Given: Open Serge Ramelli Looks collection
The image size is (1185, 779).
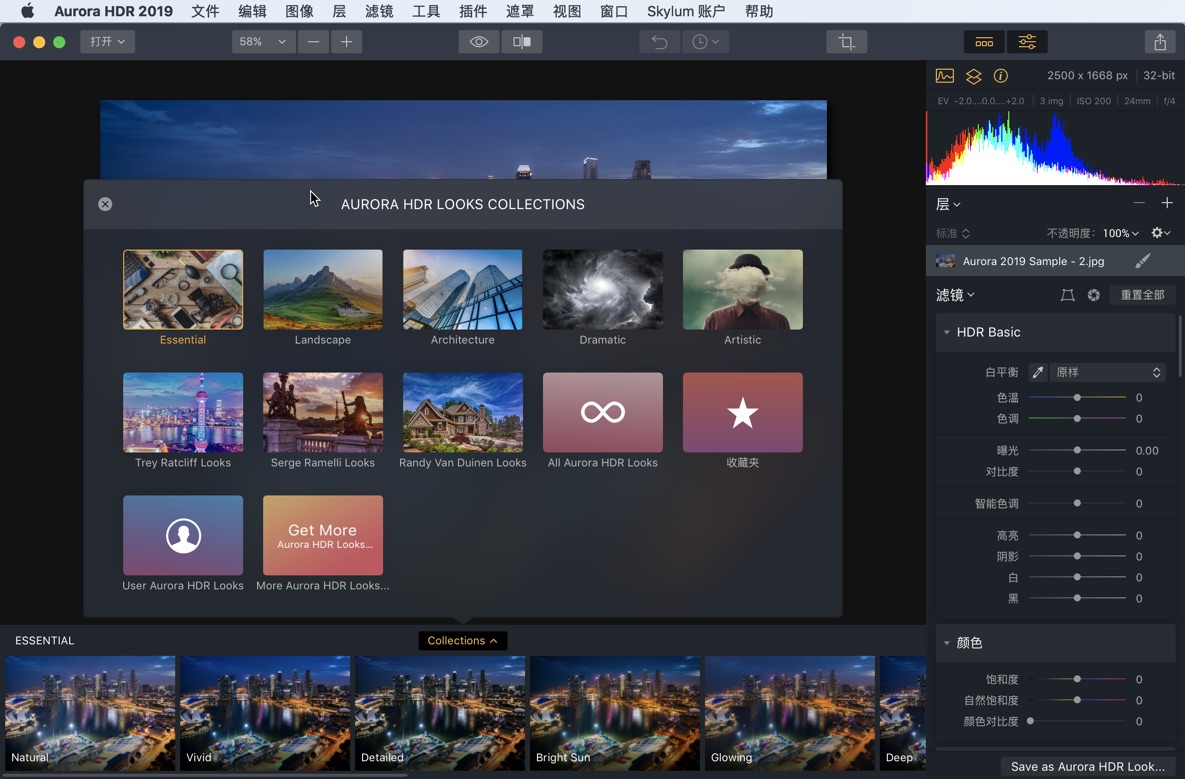Looking at the screenshot, I should click(x=323, y=413).
